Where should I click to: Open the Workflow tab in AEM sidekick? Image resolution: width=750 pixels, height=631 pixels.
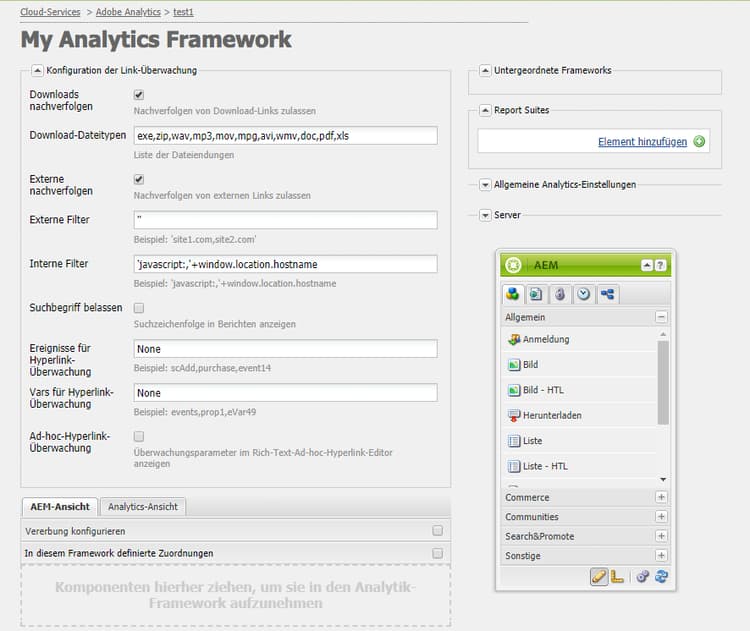[x=607, y=294]
